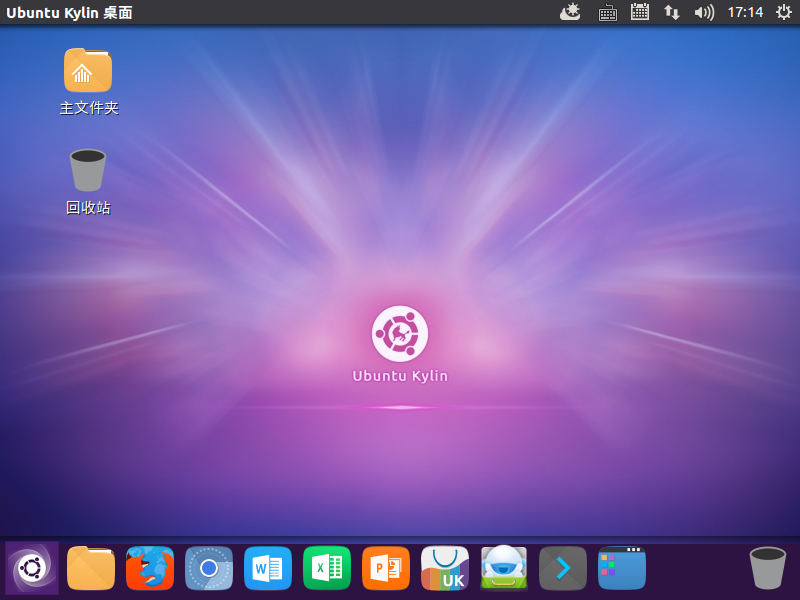The height and width of the screenshot is (600, 800).
Task: Launch the Youker Assistant
Action: pos(503,568)
